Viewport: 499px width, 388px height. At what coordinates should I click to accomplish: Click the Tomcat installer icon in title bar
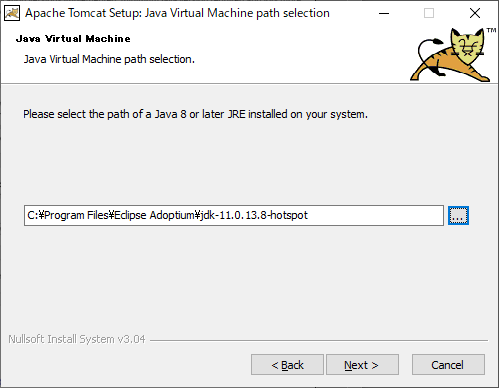(x=12, y=13)
